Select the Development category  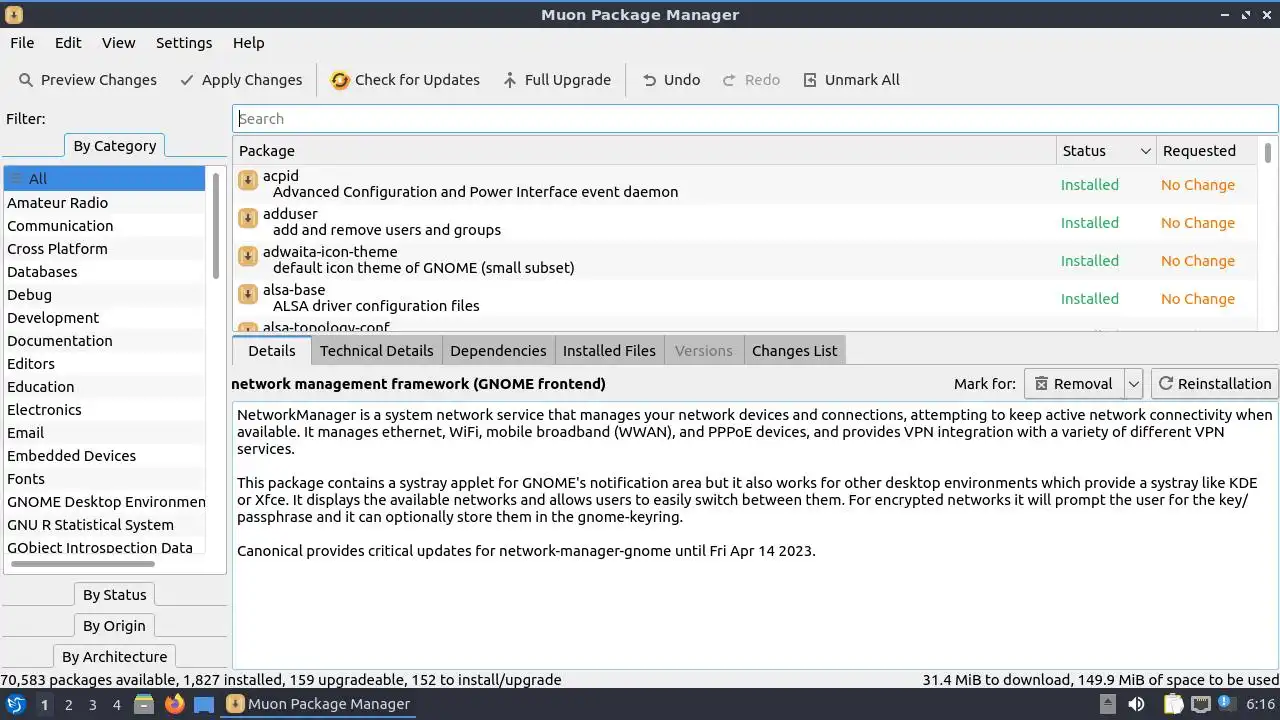point(53,318)
